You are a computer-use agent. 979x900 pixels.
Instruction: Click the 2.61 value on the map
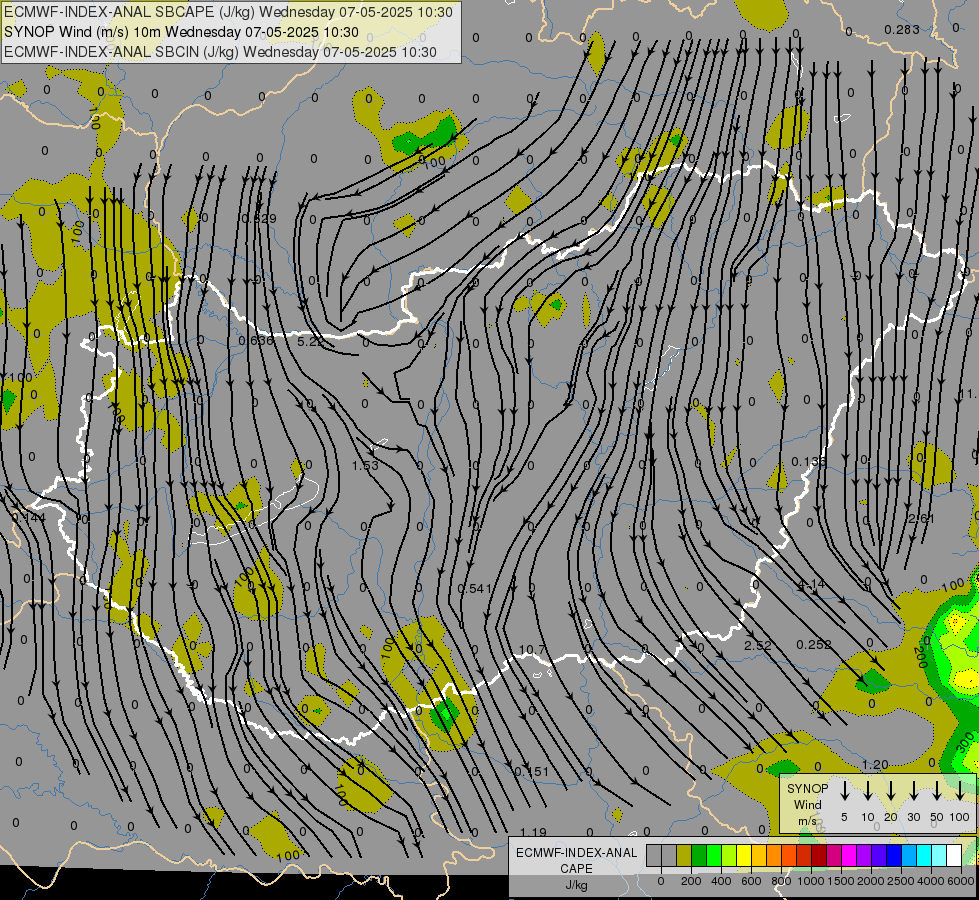921,518
